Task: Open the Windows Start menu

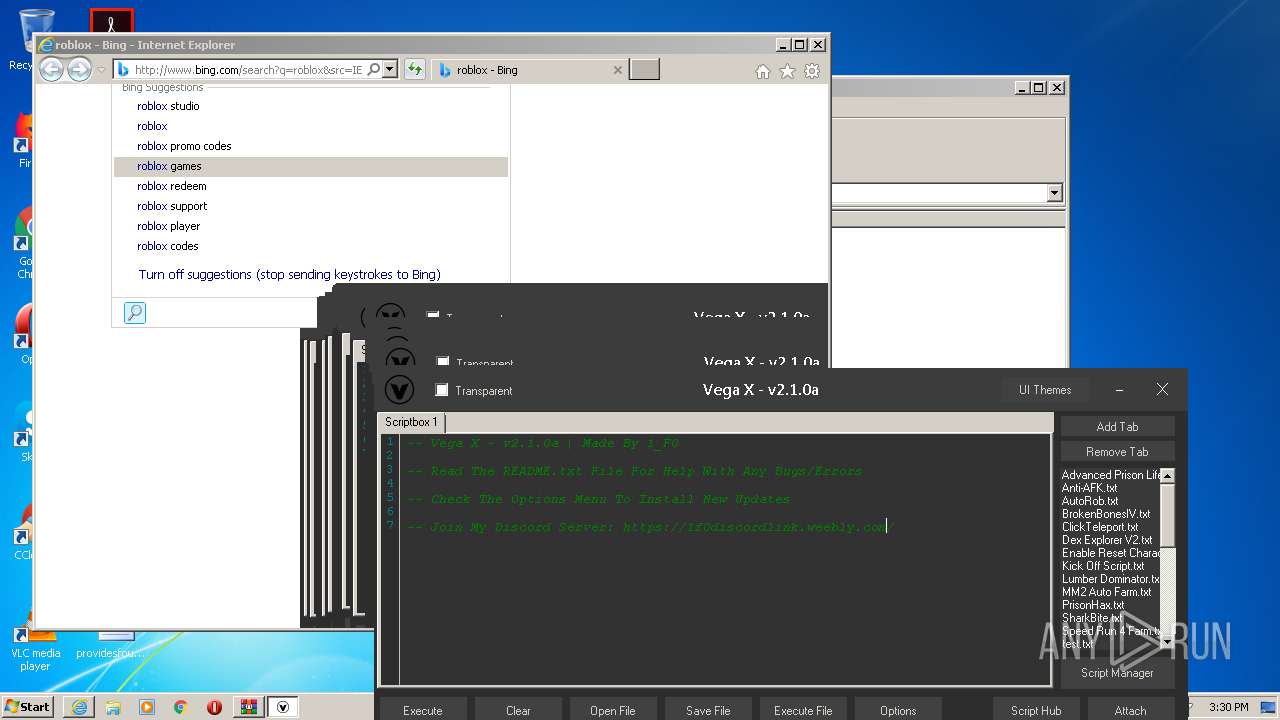Action: 27,706
